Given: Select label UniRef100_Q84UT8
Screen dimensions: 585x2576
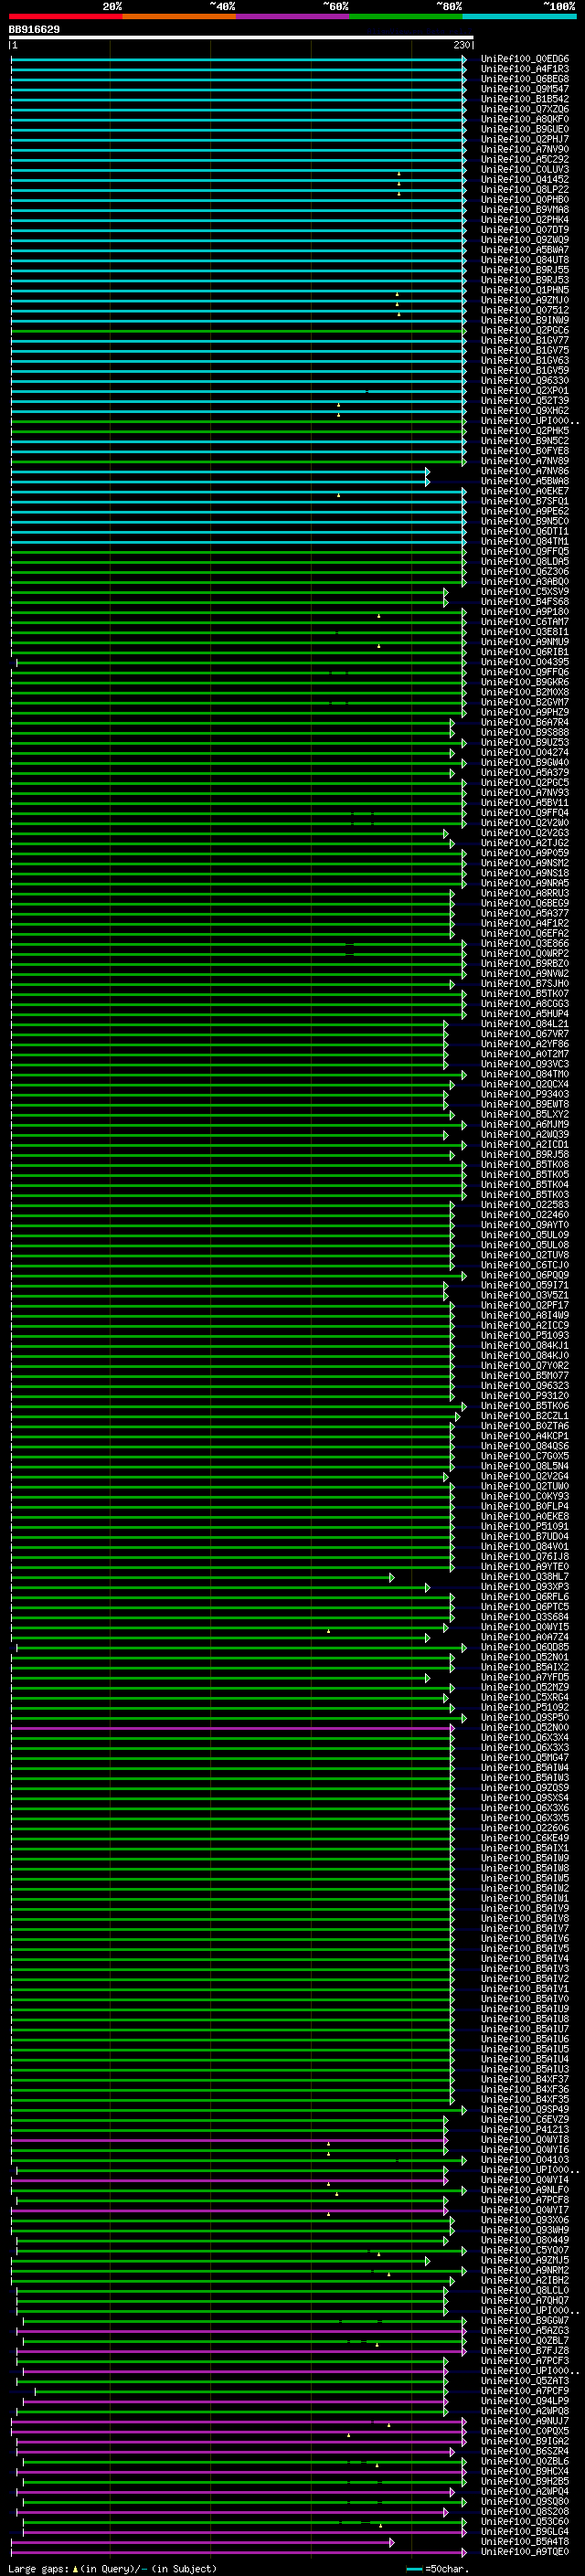Looking at the screenshot, I should [x=524, y=260].
